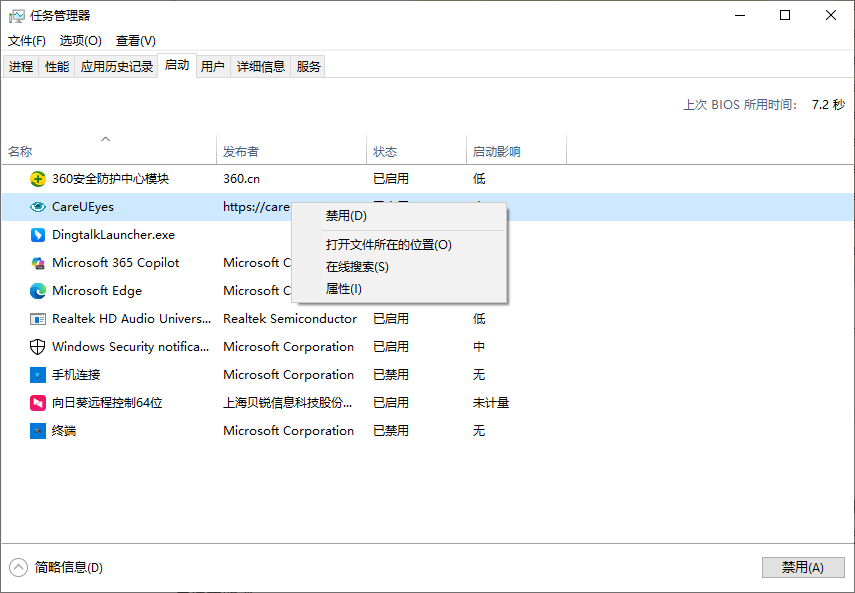This screenshot has width=855, height=593.
Task: Click 已禁用 status in 终端 row
Action: tap(391, 431)
